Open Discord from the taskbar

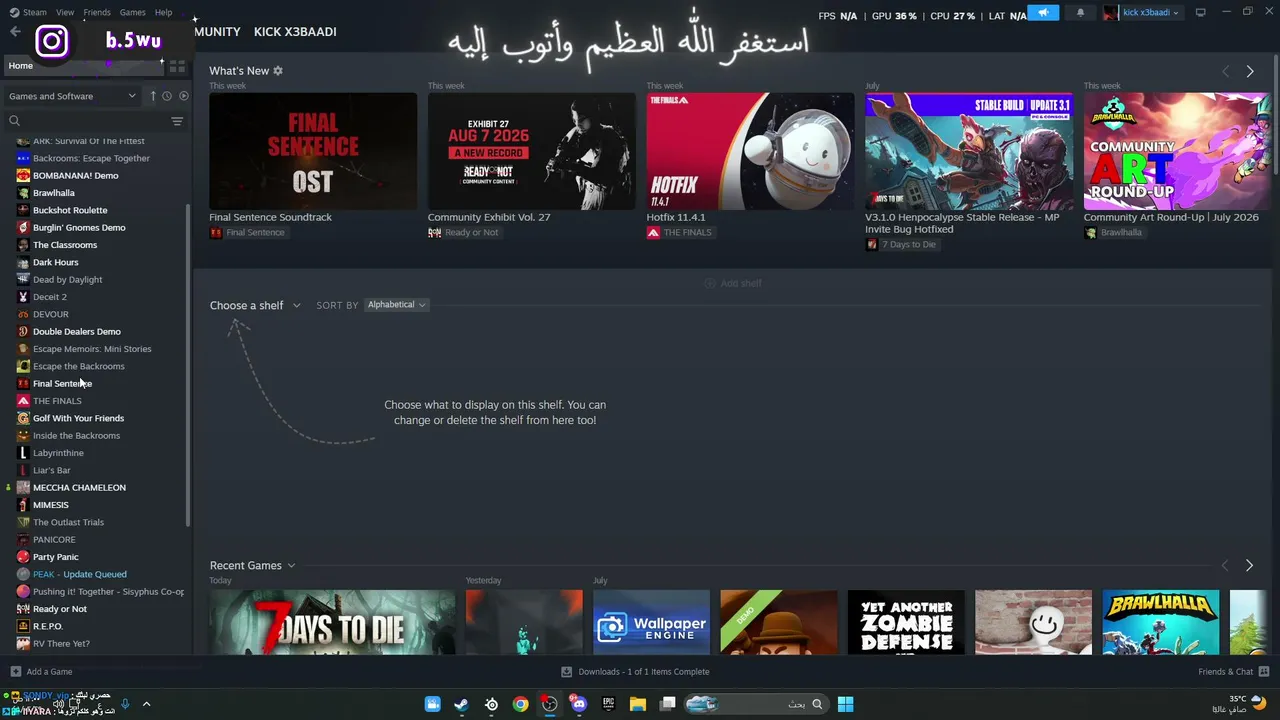coord(579,704)
